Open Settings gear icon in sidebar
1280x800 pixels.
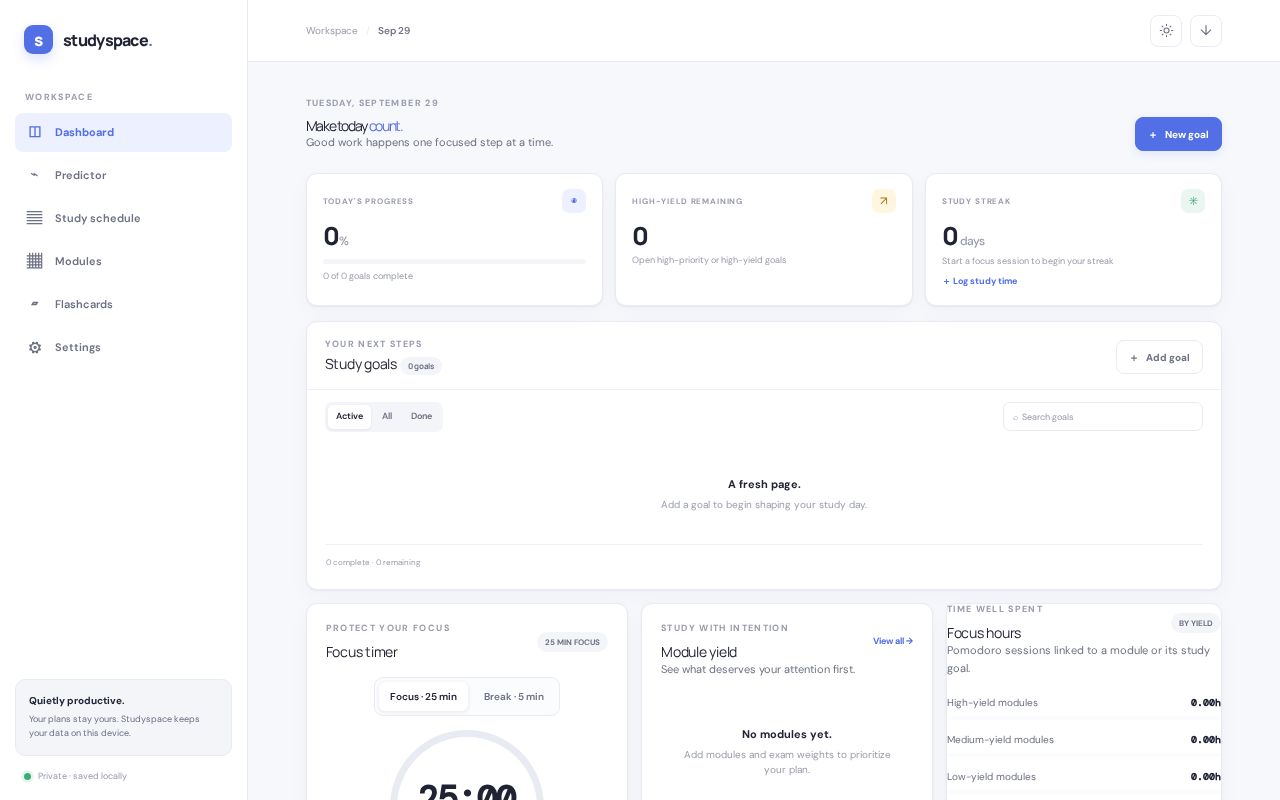(35, 347)
